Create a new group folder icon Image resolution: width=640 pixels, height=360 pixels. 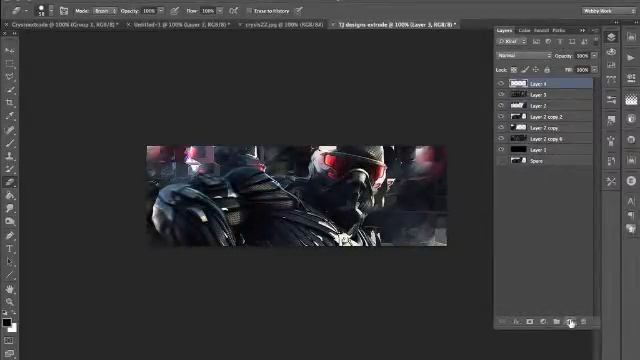(556, 322)
